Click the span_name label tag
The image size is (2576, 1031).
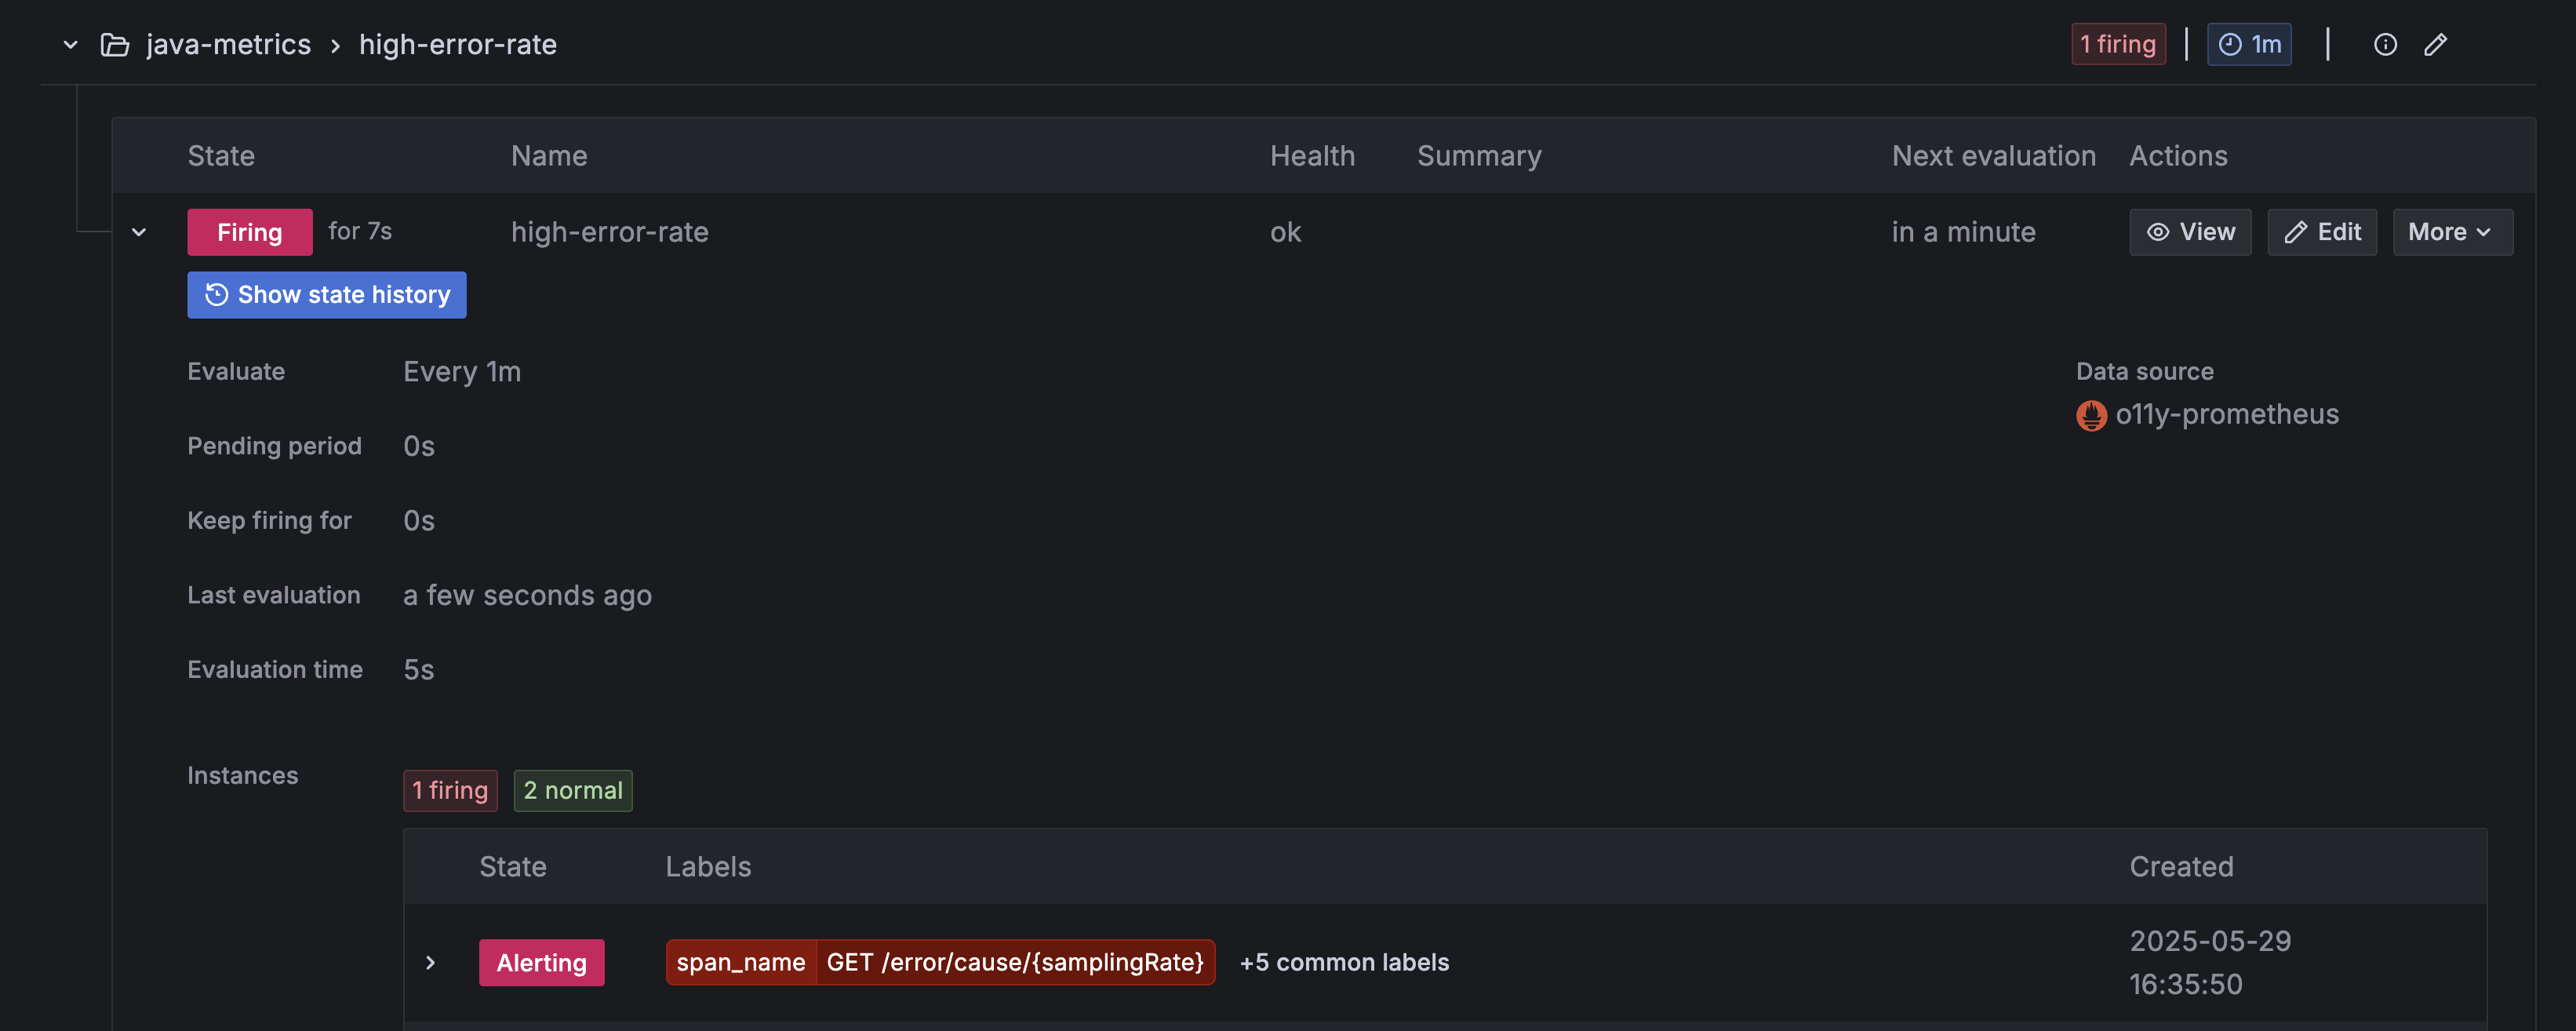pyautogui.click(x=941, y=962)
